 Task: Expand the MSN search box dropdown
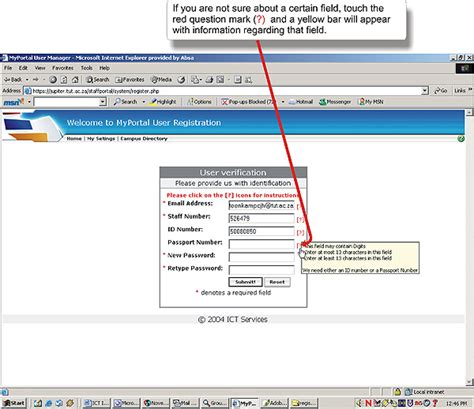(x=103, y=102)
